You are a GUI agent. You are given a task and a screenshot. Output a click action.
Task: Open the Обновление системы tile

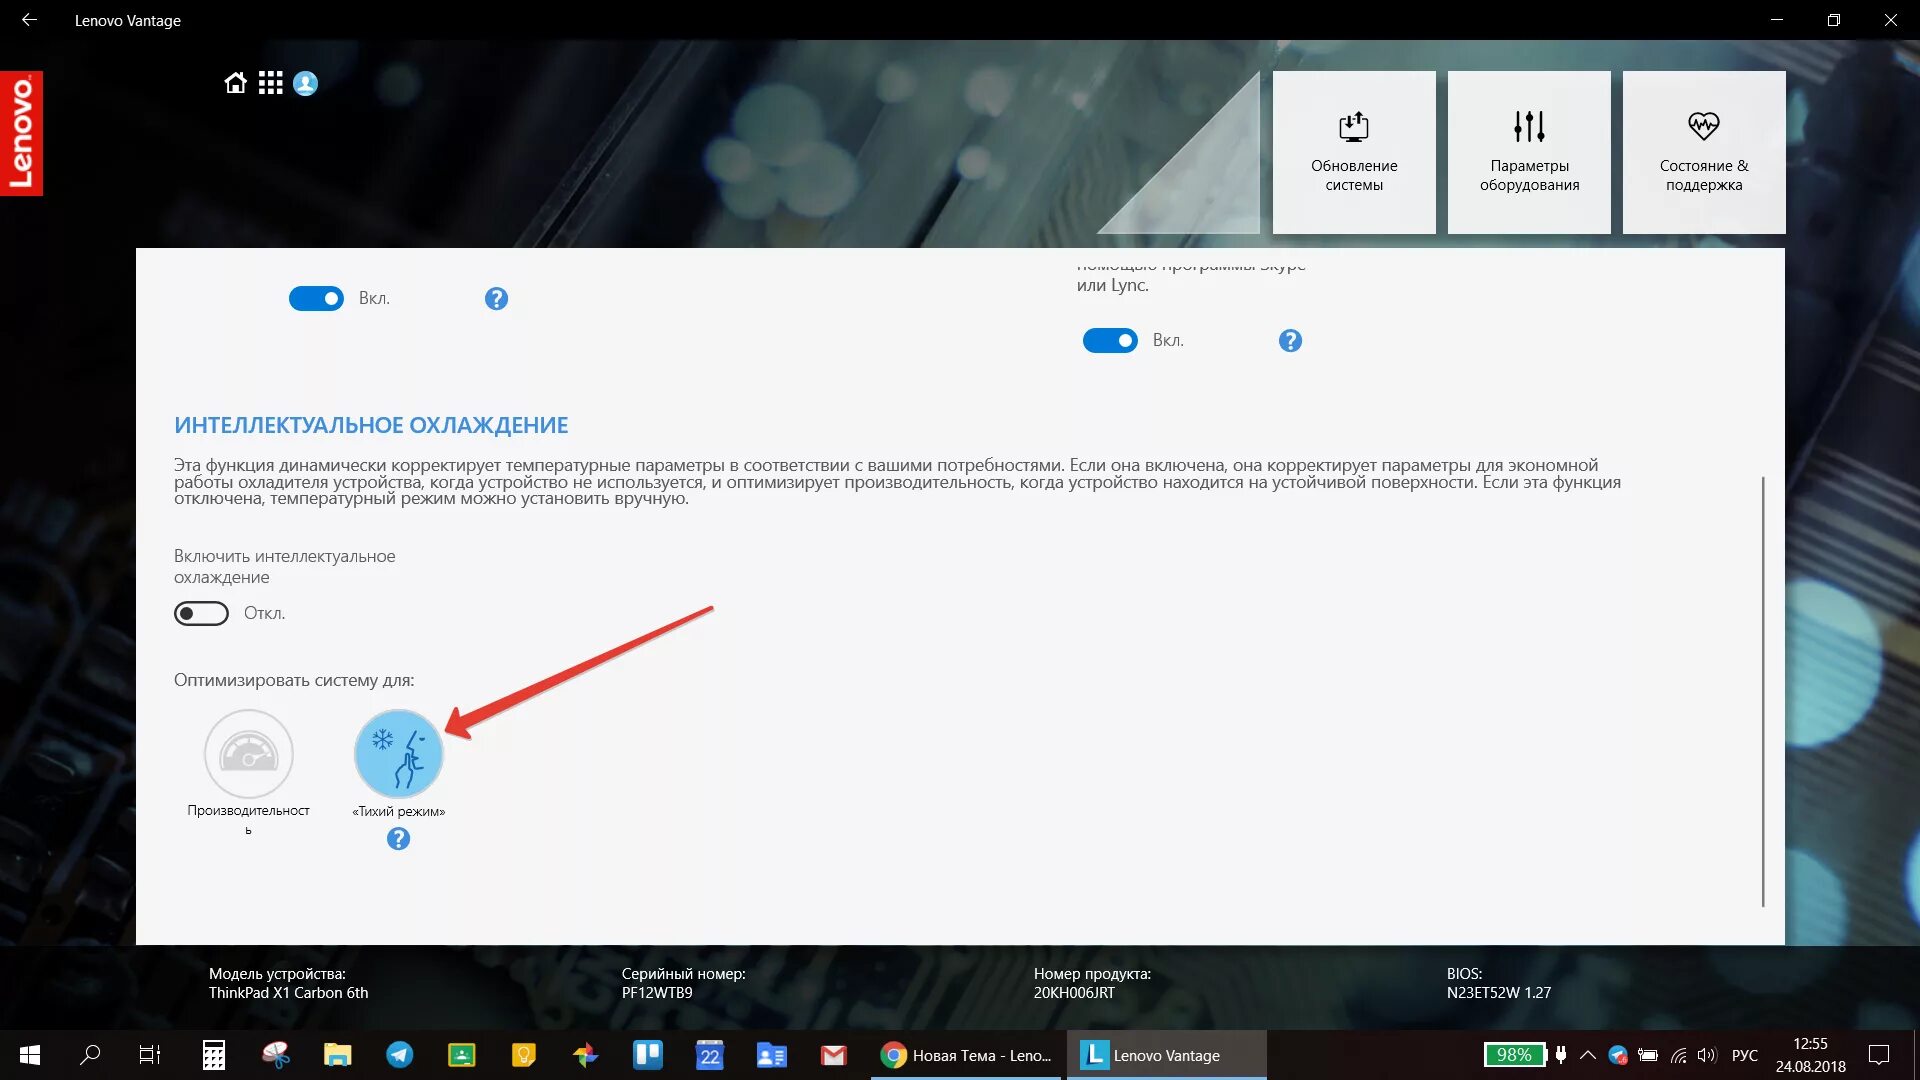click(x=1354, y=152)
